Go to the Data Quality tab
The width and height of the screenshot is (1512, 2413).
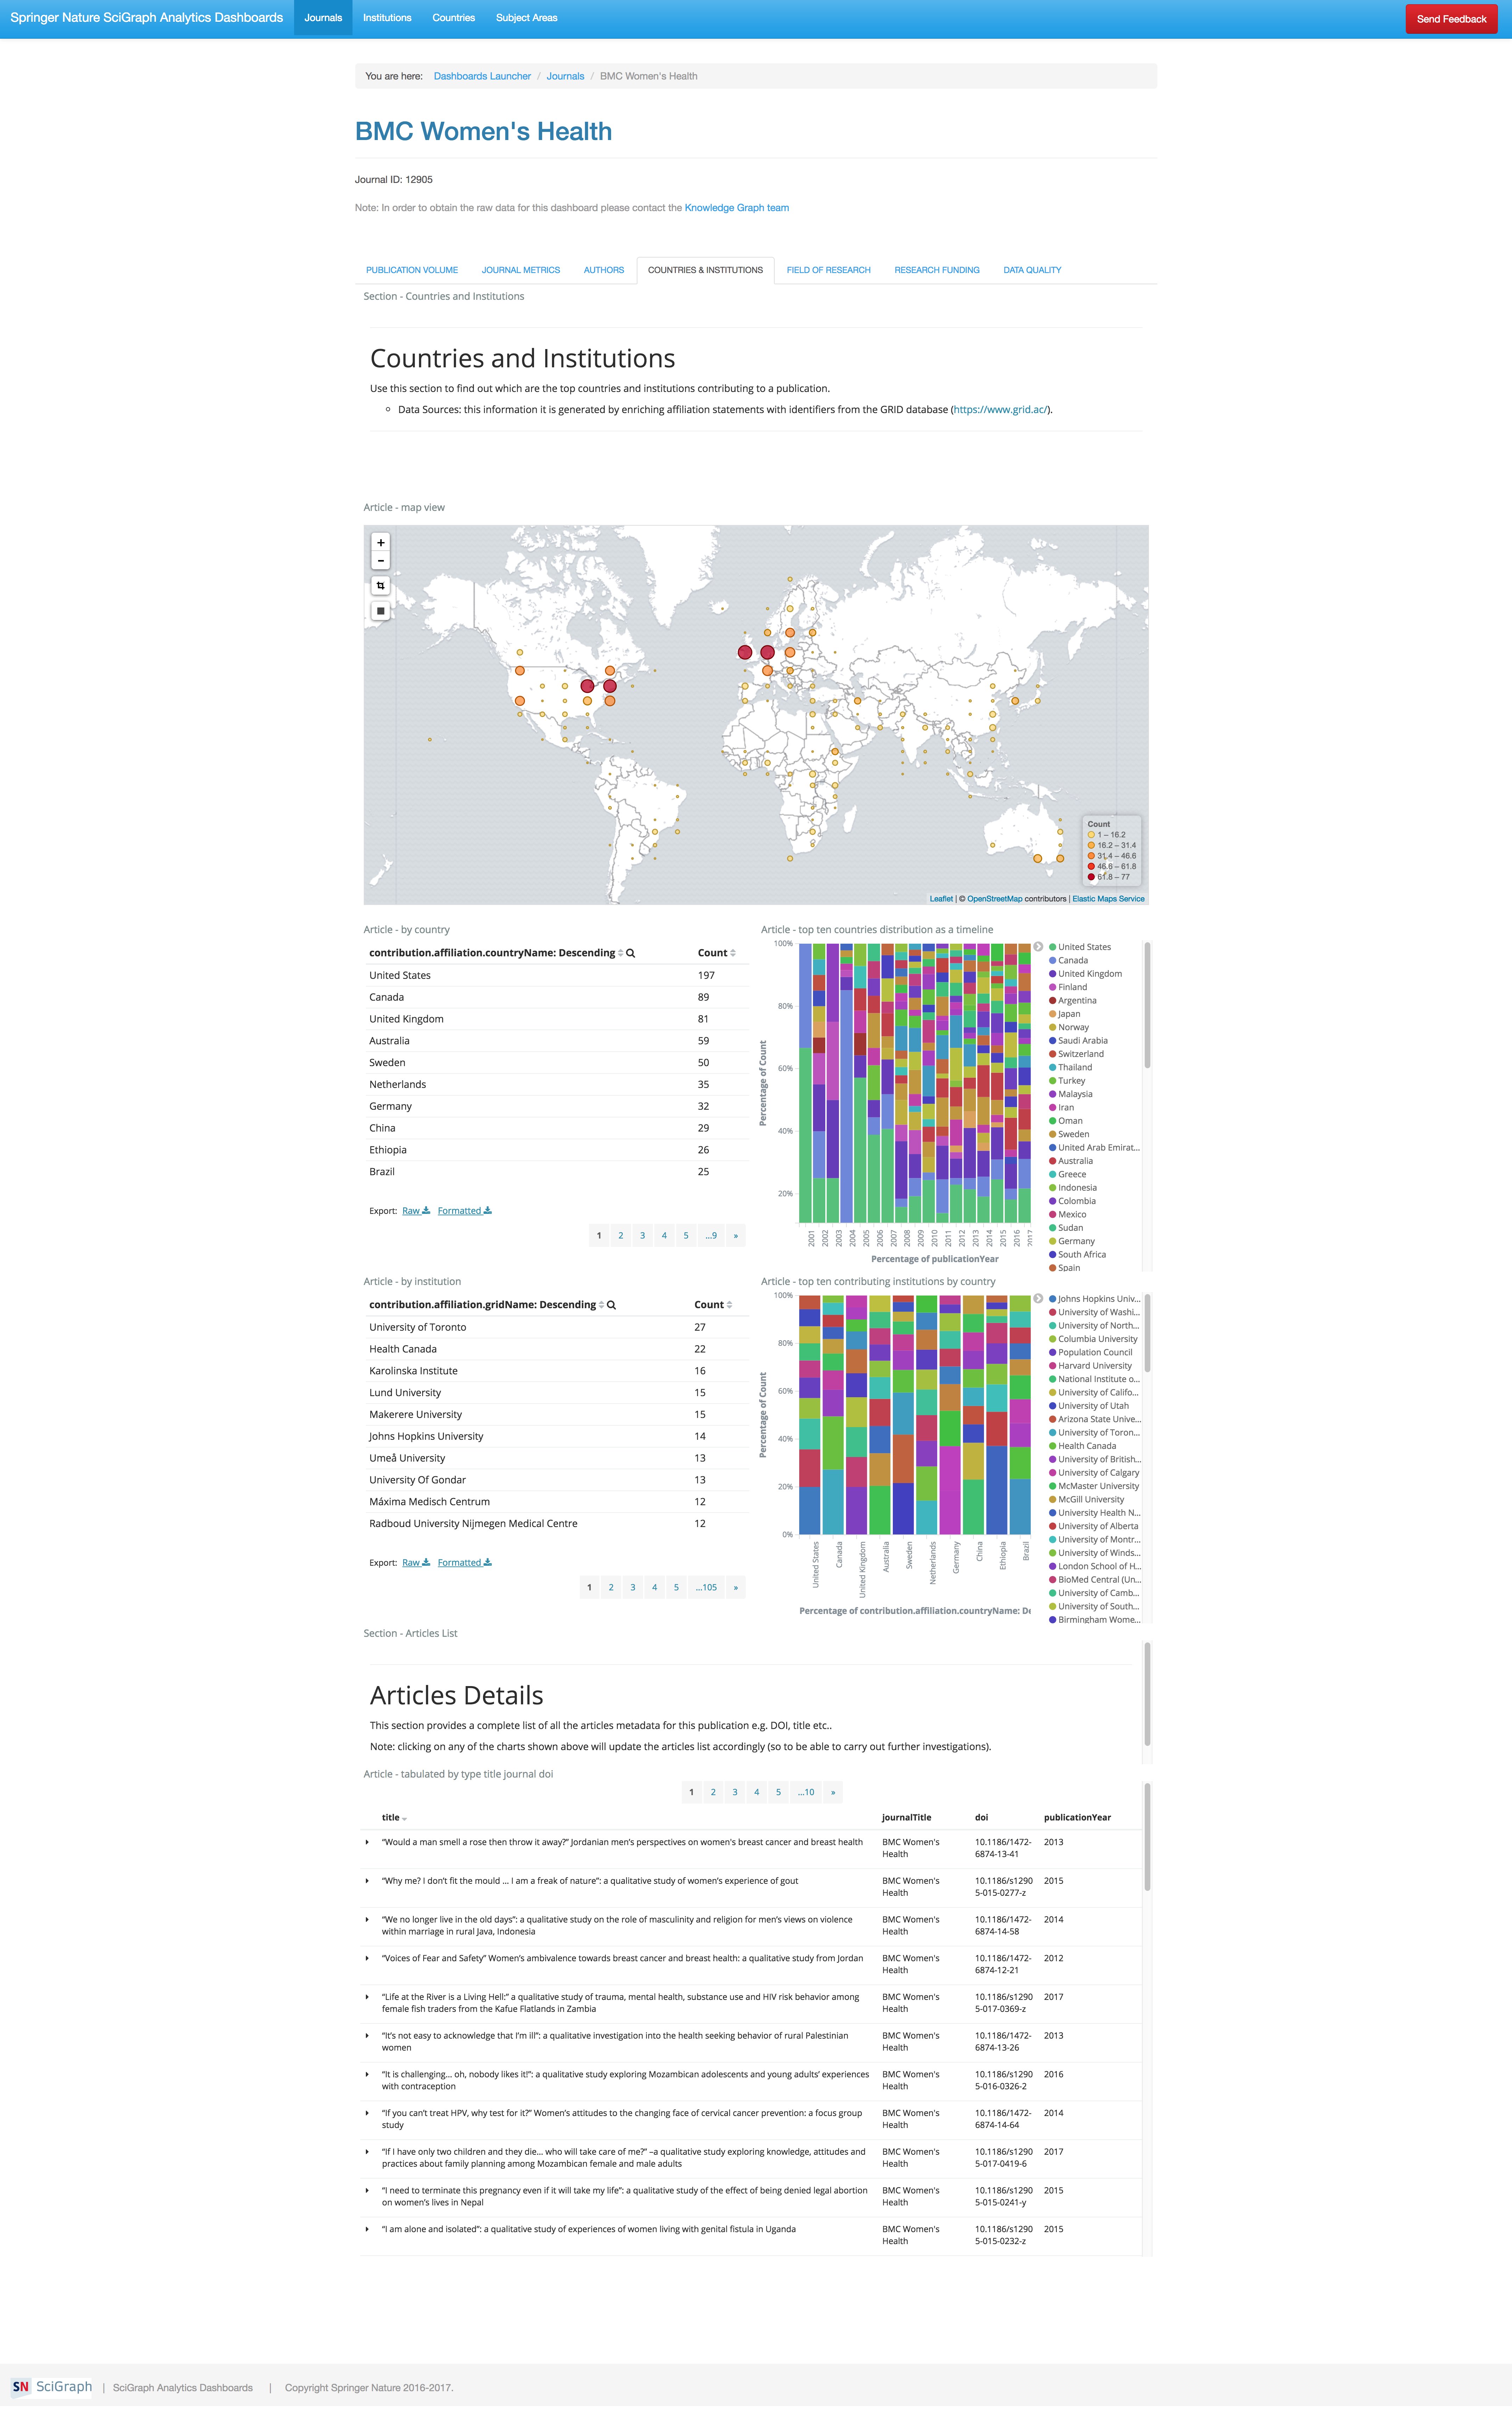pos(1032,270)
